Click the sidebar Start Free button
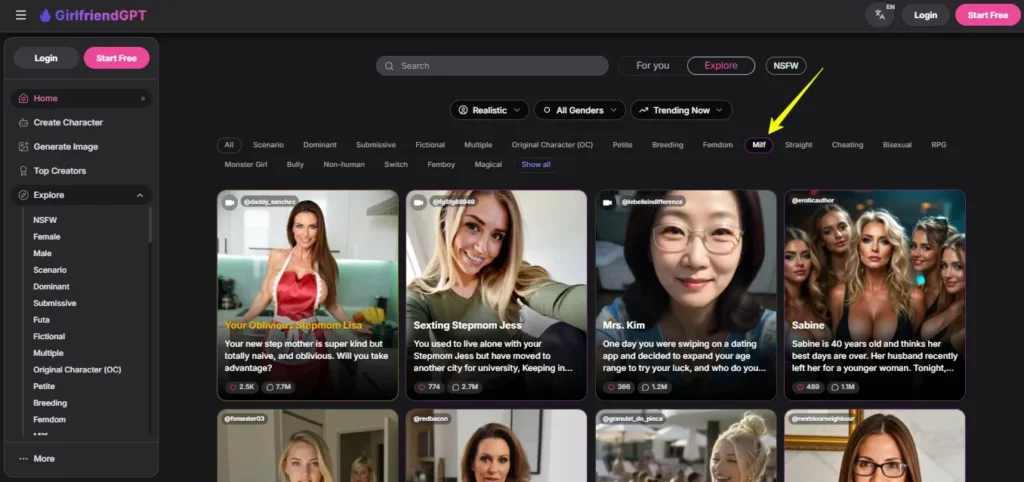 tap(116, 58)
